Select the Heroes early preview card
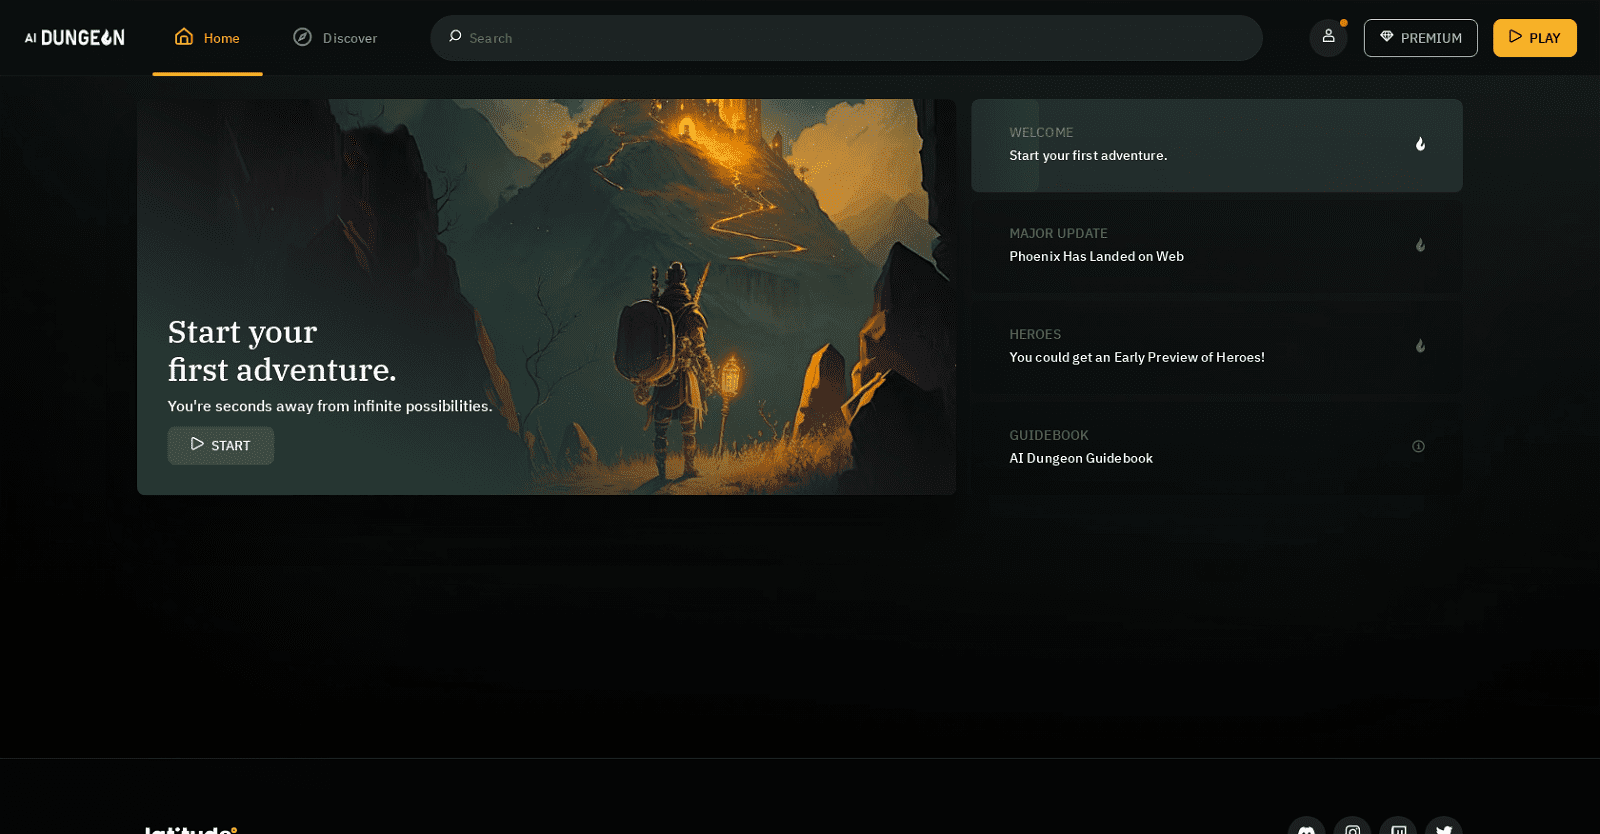This screenshot has height=834, width=1600. click(x=1200, y=347)
